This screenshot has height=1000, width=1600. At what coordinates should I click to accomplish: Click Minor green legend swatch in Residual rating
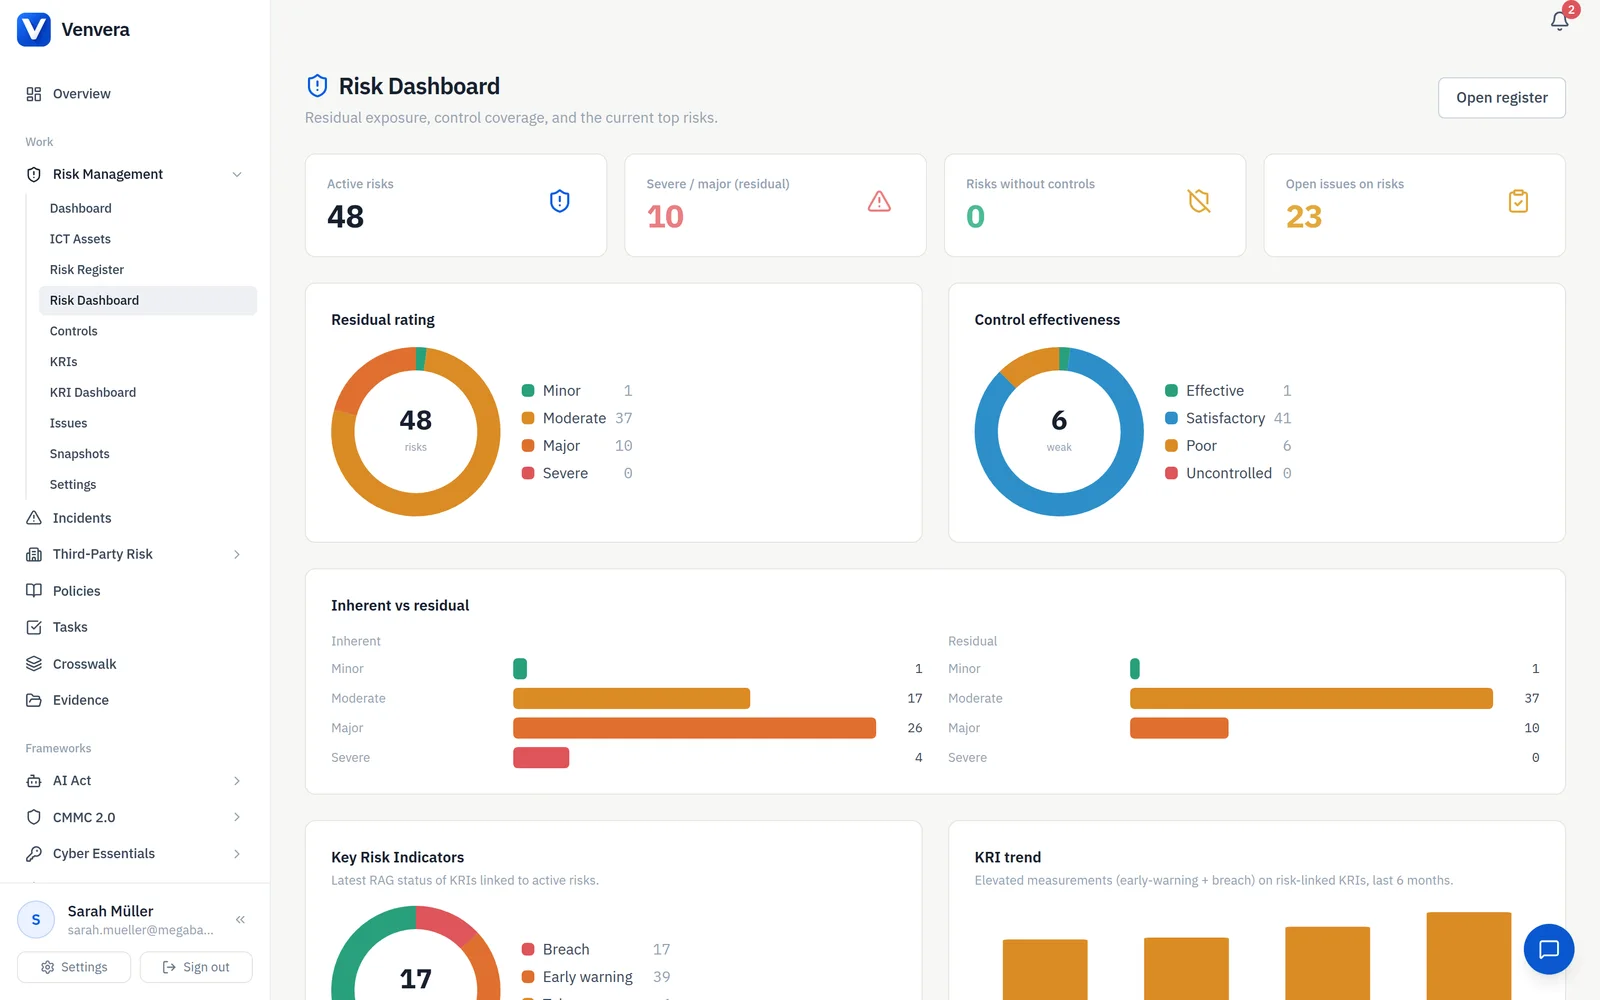tap(528, 391)
